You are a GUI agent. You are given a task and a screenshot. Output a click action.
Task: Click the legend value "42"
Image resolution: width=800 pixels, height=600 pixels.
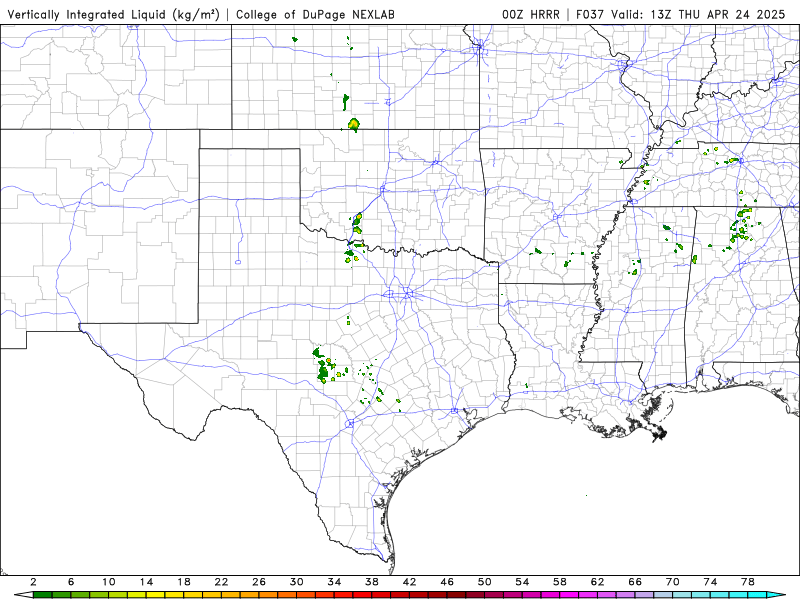409,582
